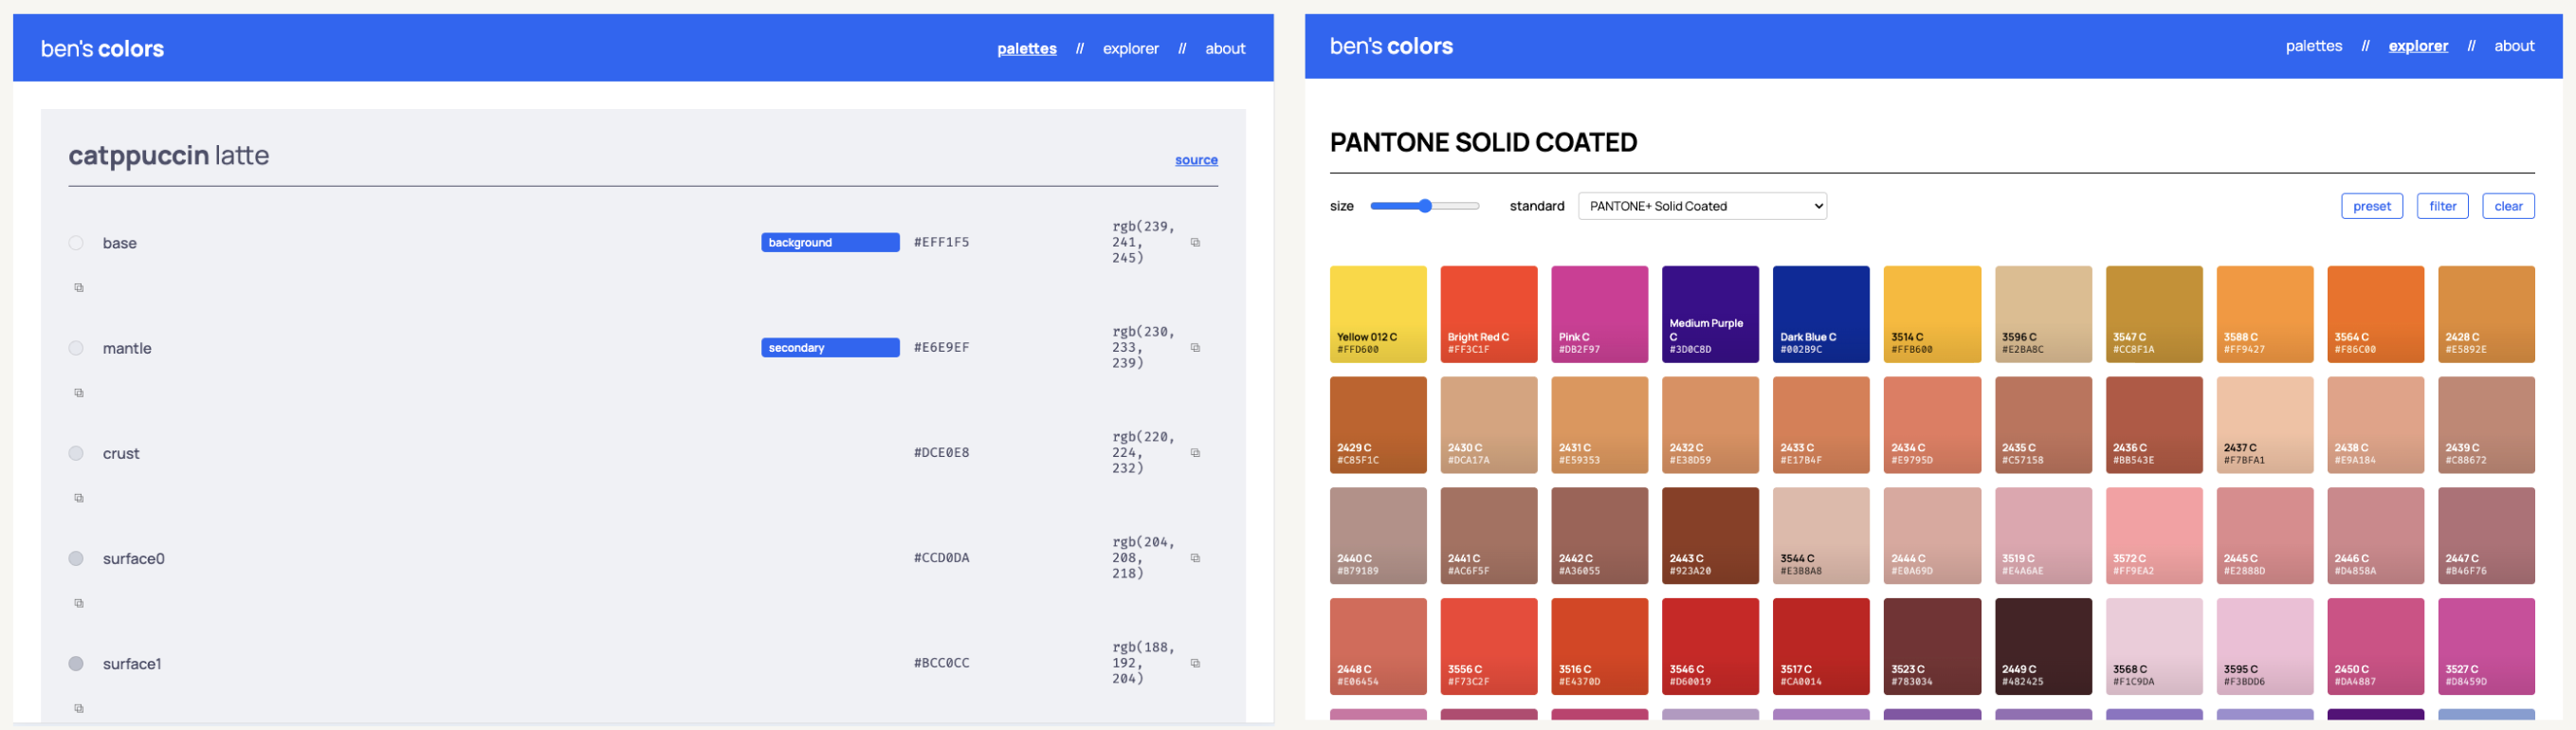Copy the rgb(188, 192, 204) value for surface1
This screenshot has width=2576, height=730.
click(1195, 663)
